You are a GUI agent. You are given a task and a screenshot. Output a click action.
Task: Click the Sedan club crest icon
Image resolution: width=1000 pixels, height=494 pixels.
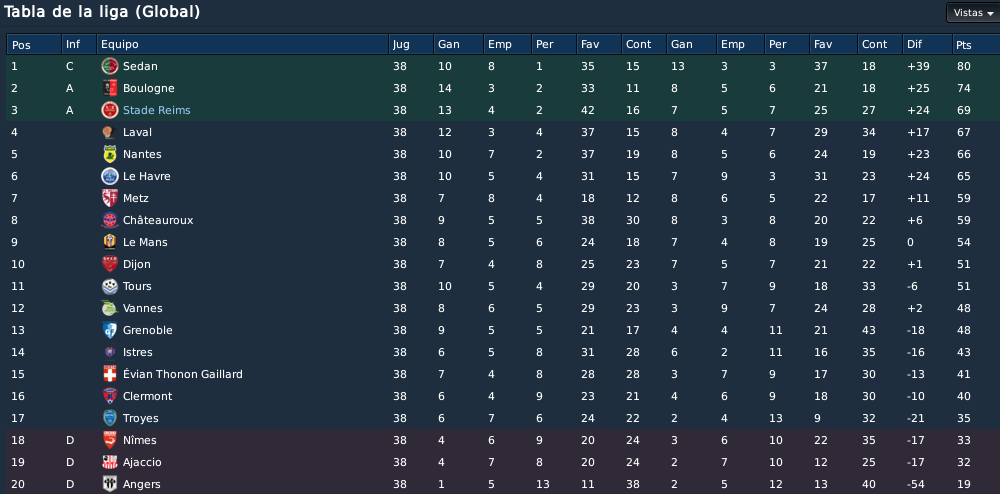[110, 66]
